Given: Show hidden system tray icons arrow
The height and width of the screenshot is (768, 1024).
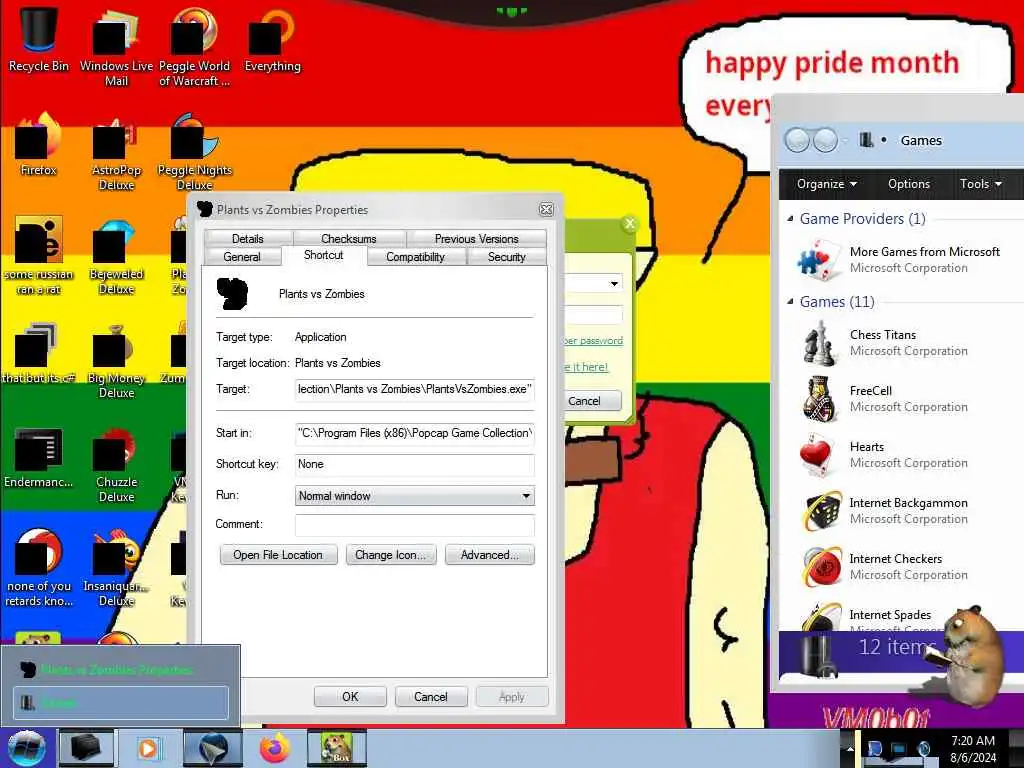Looking at the screenshot, I should [x=850, y=748].
